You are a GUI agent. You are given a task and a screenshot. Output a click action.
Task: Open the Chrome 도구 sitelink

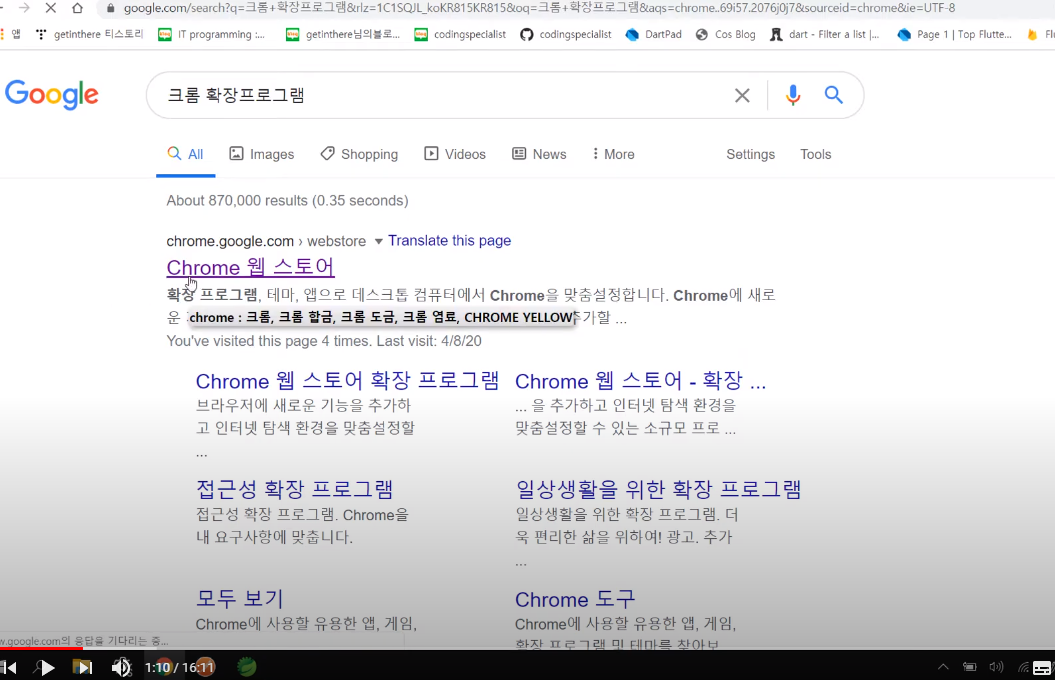575,599
